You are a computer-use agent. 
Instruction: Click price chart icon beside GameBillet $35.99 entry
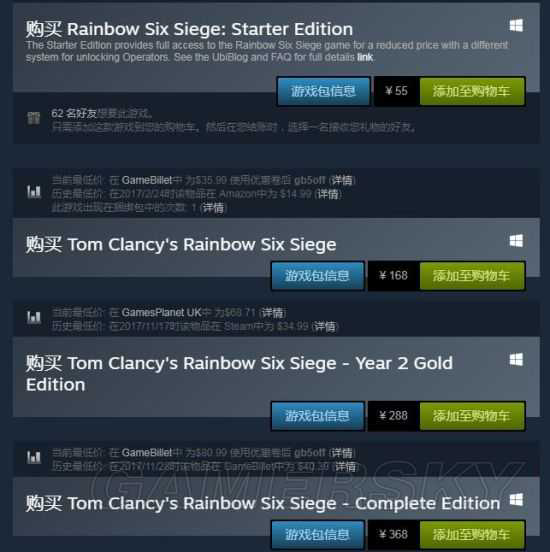coord(34,192)
